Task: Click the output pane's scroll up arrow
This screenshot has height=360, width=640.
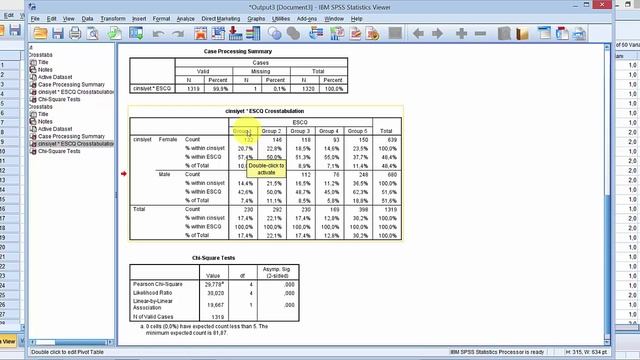Action: click(607, 48)
